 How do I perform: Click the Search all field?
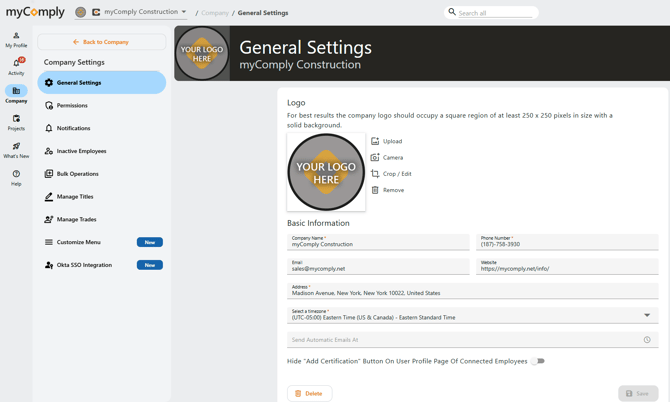coord(495,13)
